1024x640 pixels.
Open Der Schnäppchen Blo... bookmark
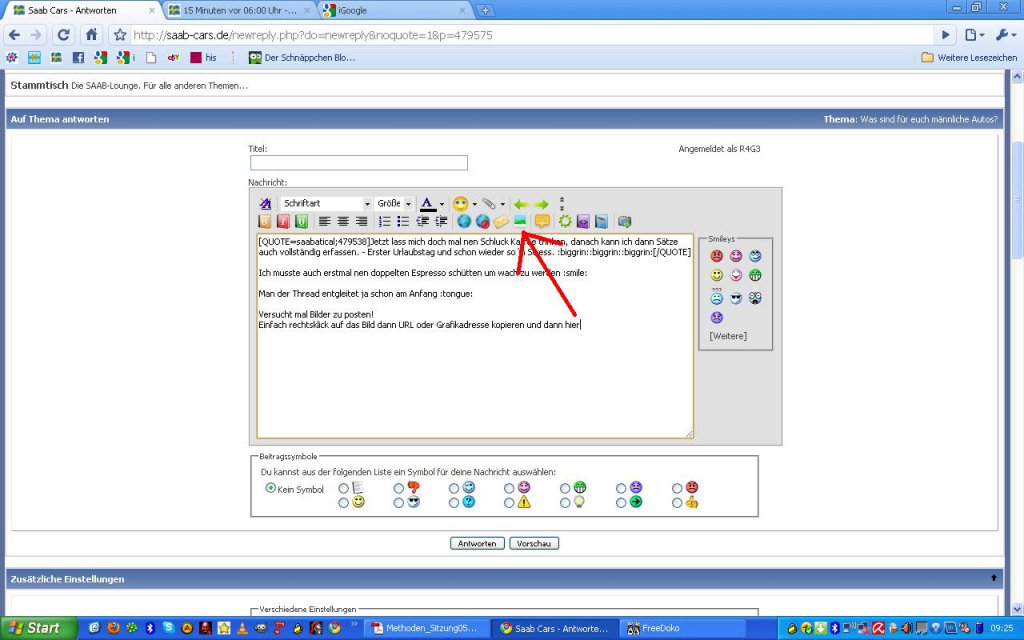click(302, 57)
